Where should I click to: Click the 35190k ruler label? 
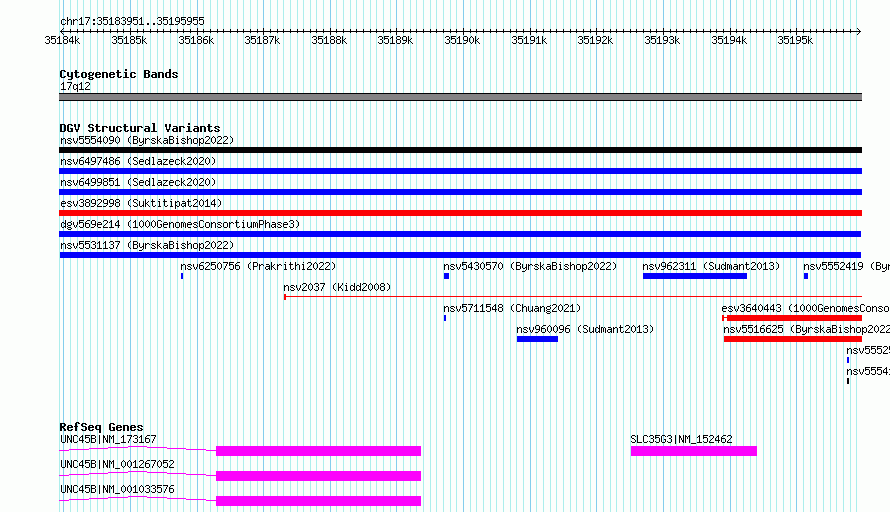click(462, 40)
